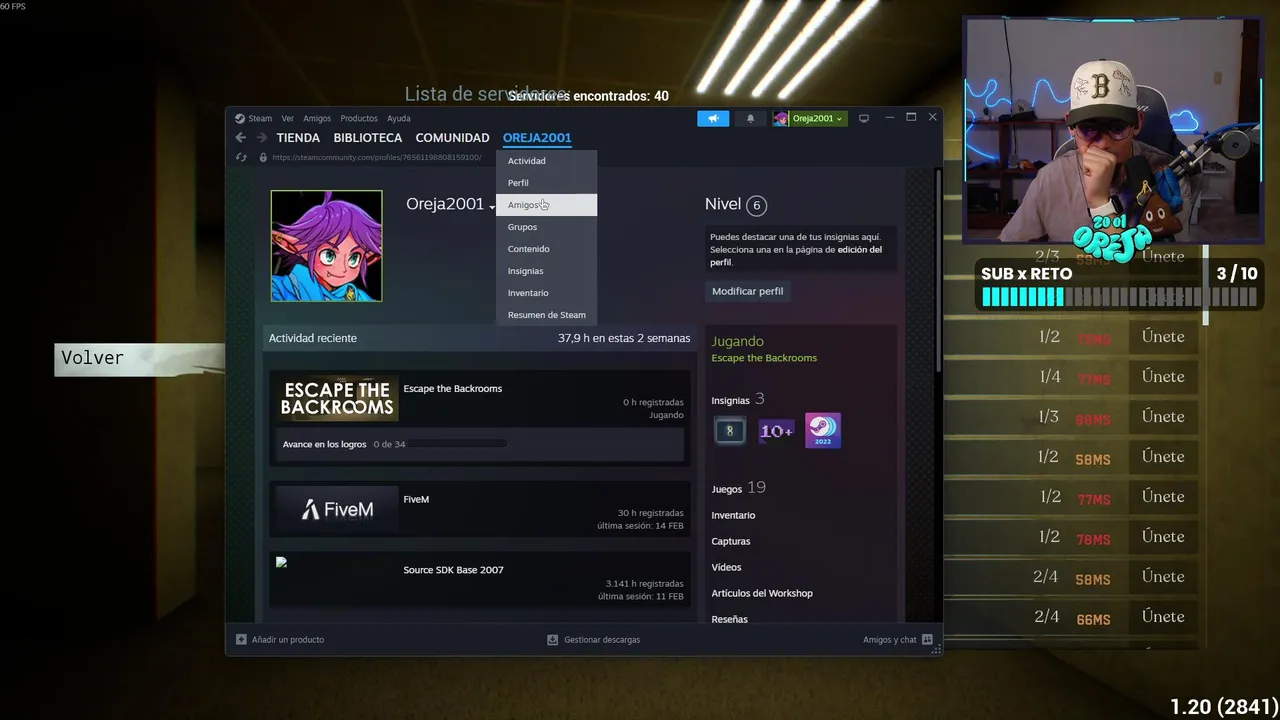The width and height of the screenshot is (1280, 720).
Task: Click the Gestionar descargas download icon
Action: [x=553, y=639]
